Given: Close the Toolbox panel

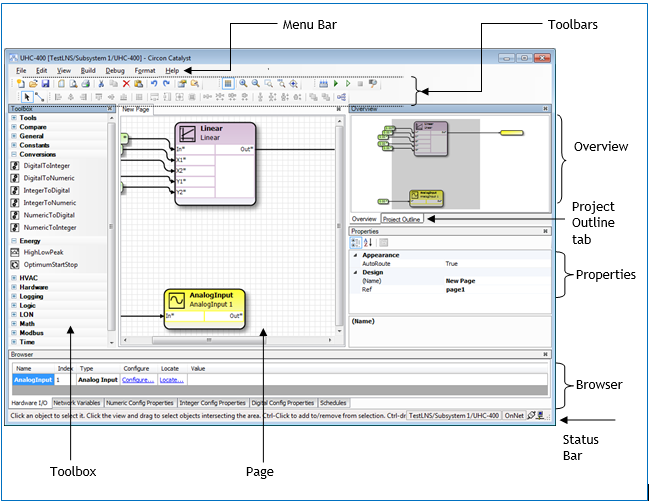Looking at the screenshot, I should [x=110, y=109].
